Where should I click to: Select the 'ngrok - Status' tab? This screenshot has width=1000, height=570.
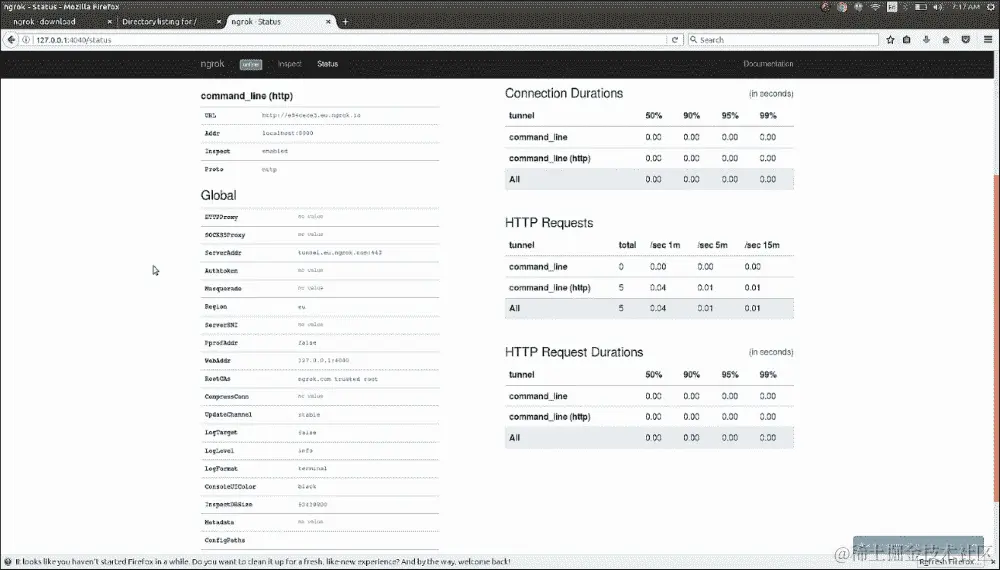click(281, 22)
